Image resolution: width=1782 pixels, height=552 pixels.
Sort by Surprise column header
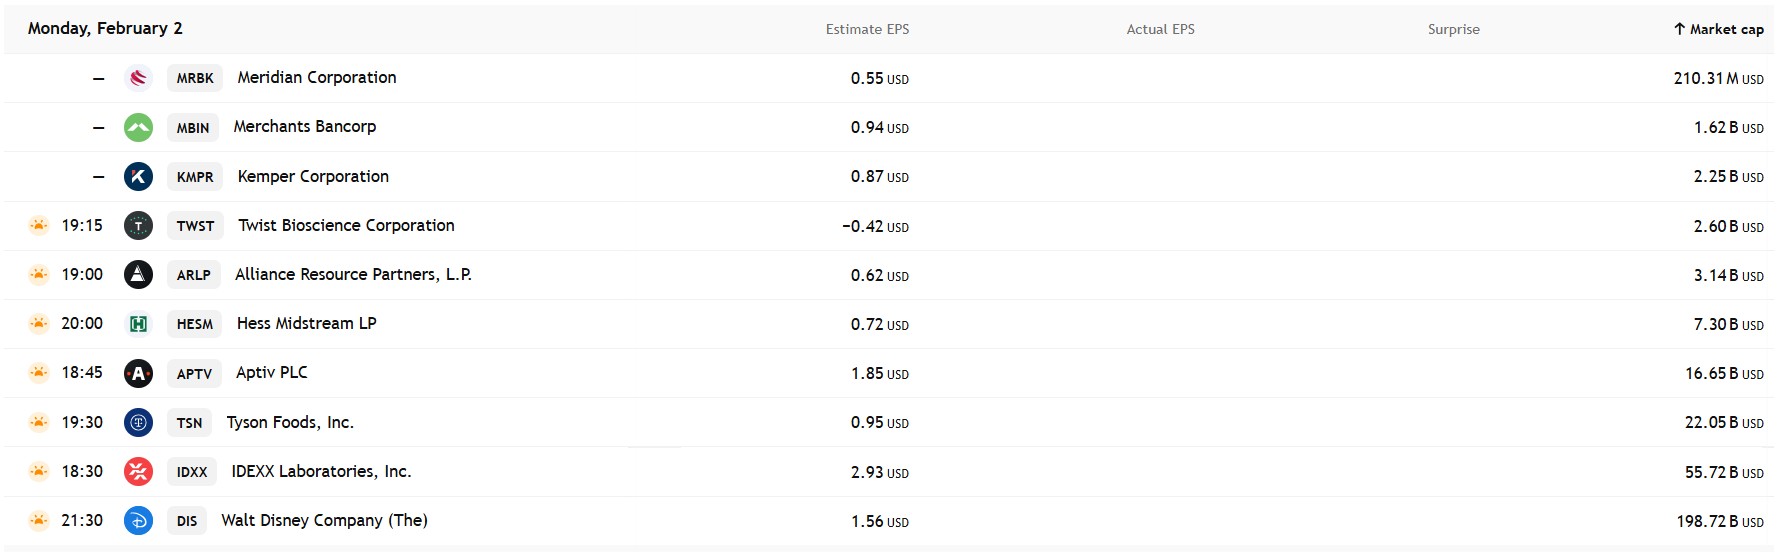(1453, 29)
